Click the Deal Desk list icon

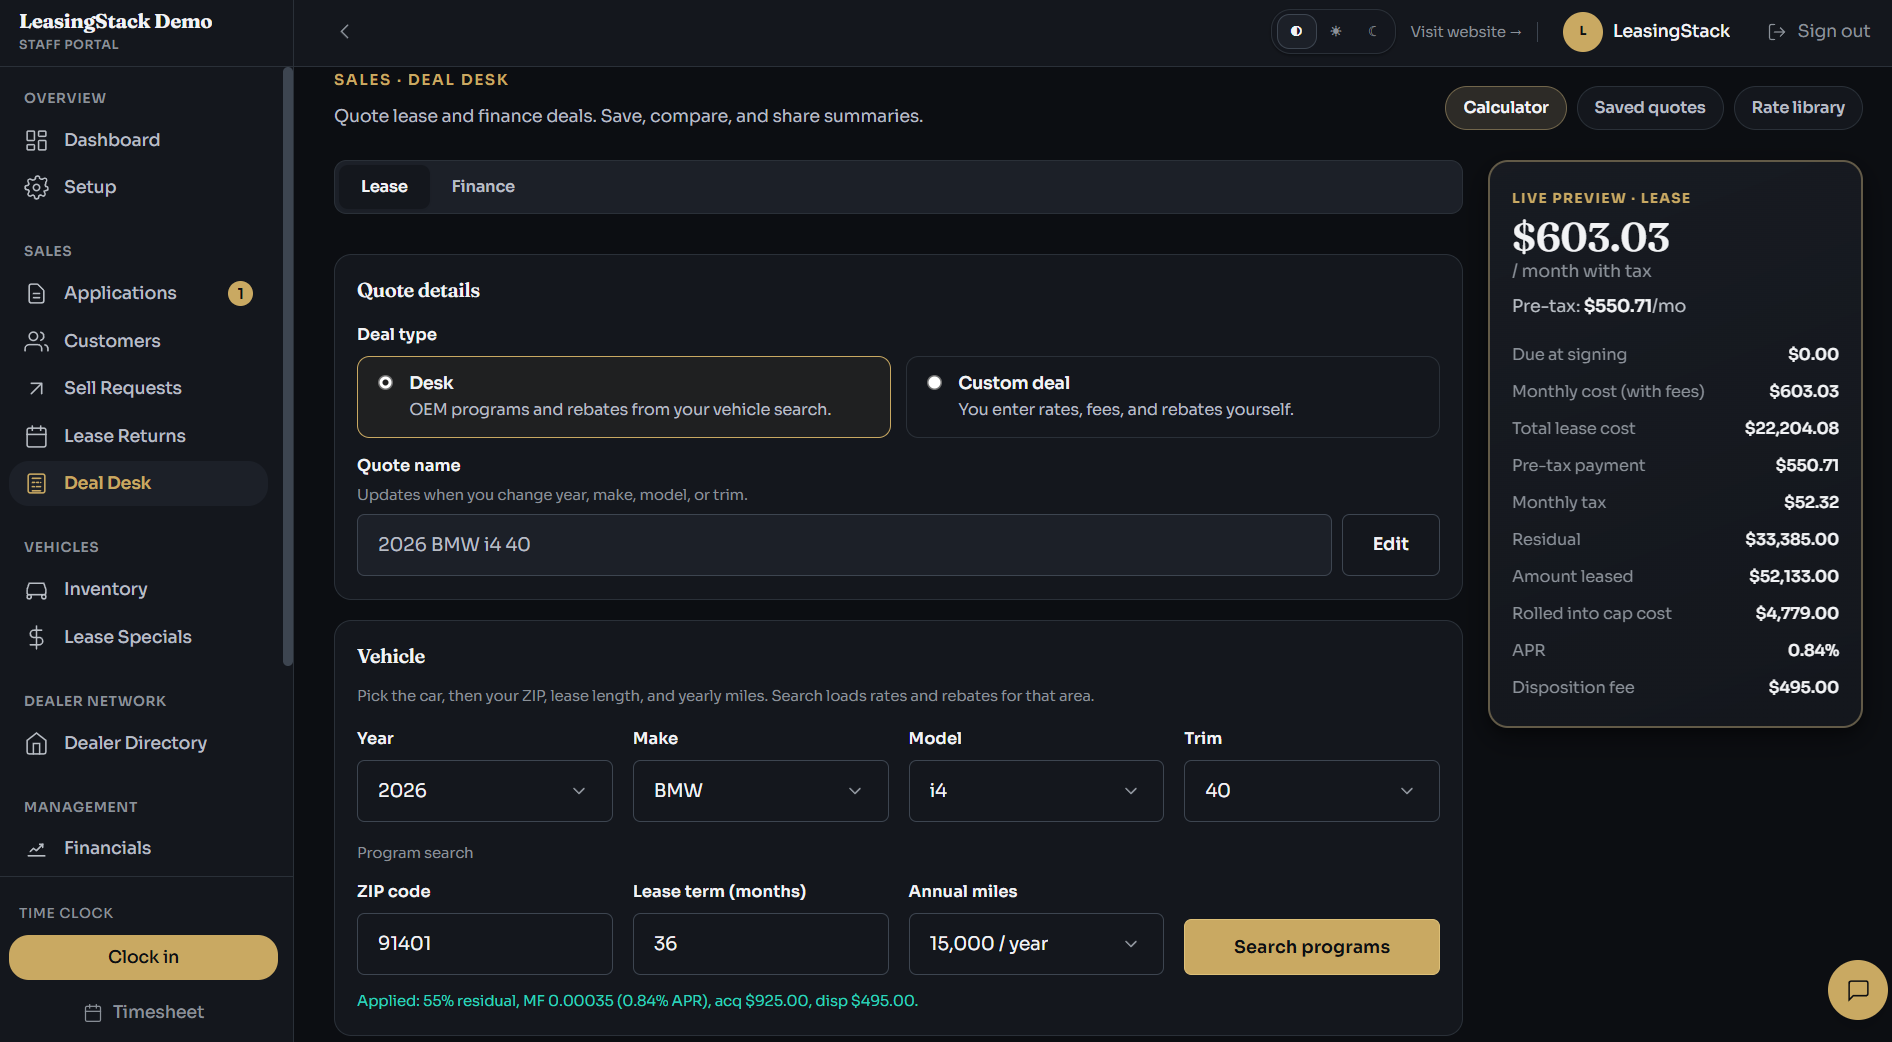pos(36,483)
